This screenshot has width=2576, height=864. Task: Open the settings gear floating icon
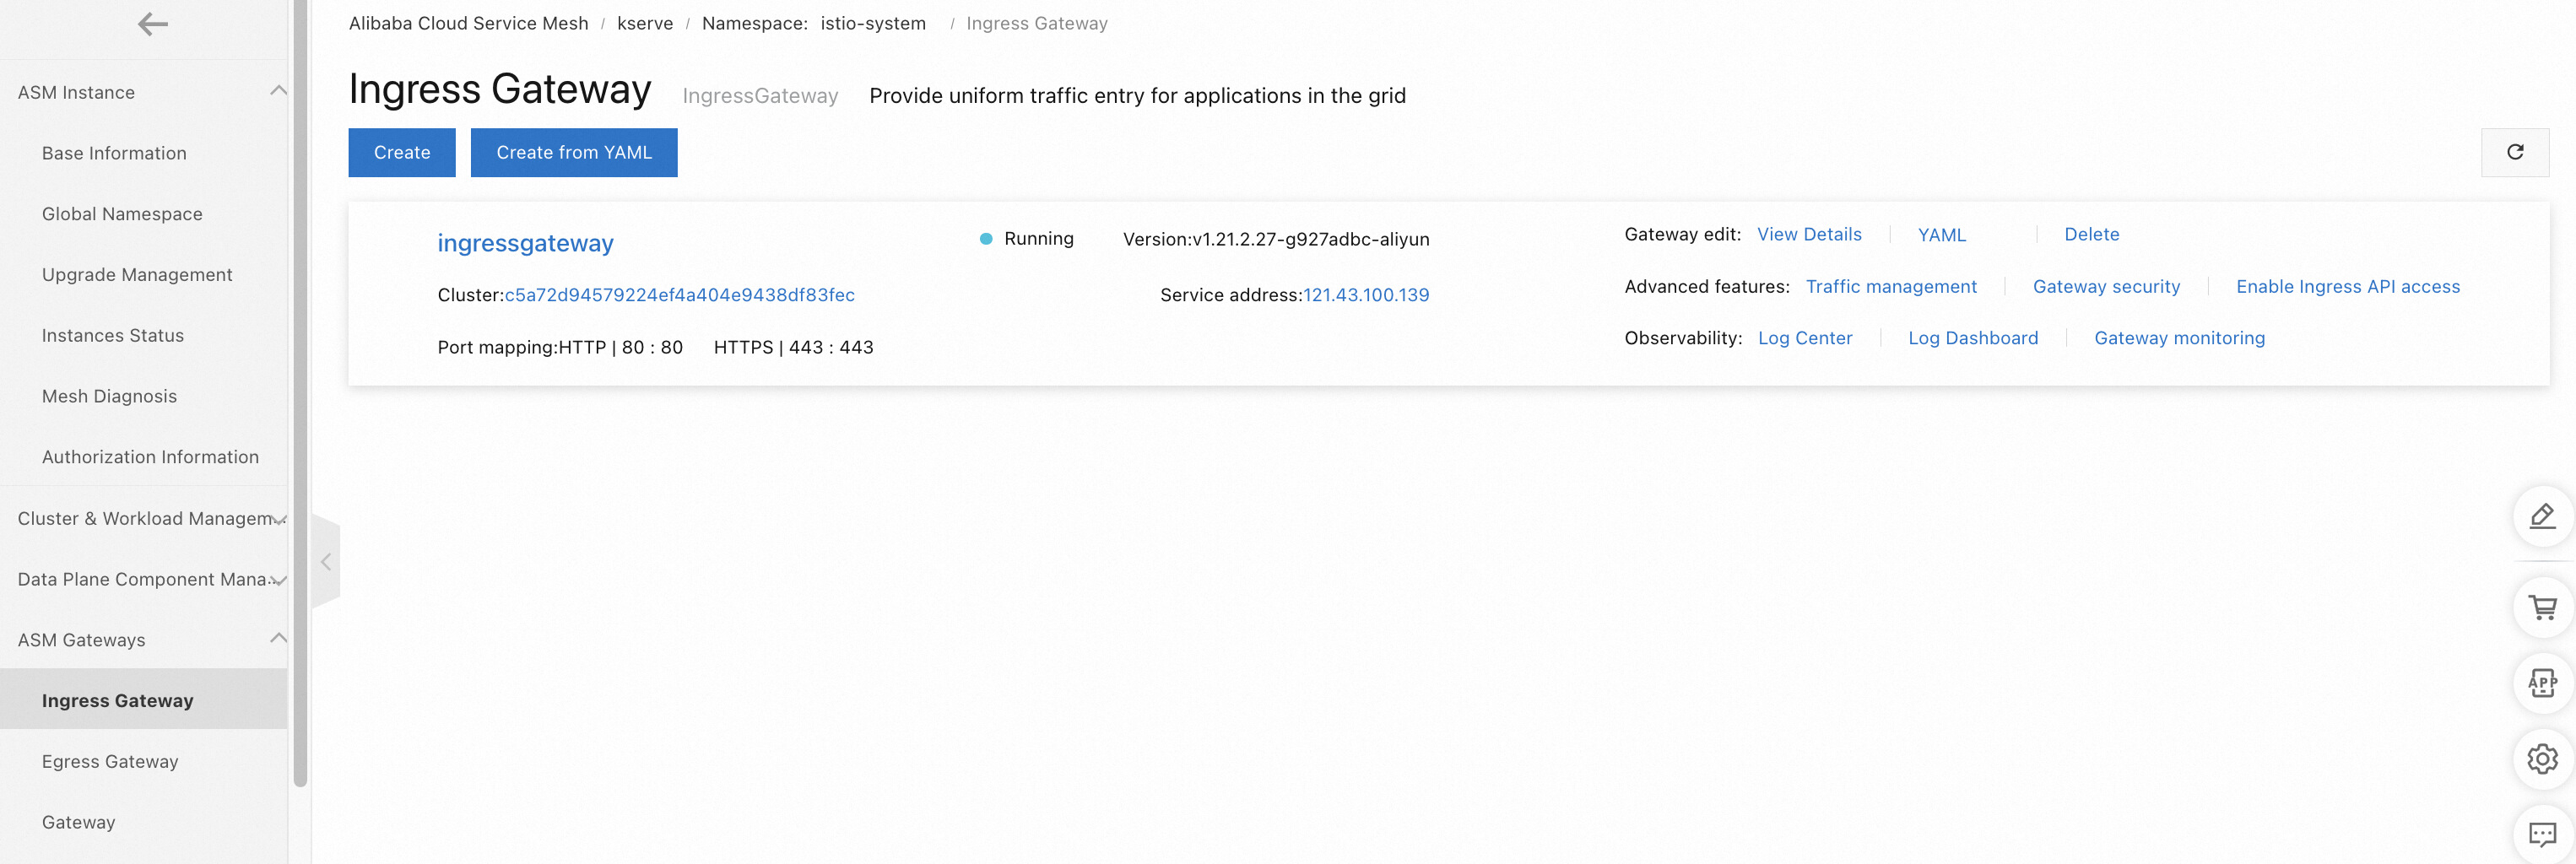[x=2542, y=759]
